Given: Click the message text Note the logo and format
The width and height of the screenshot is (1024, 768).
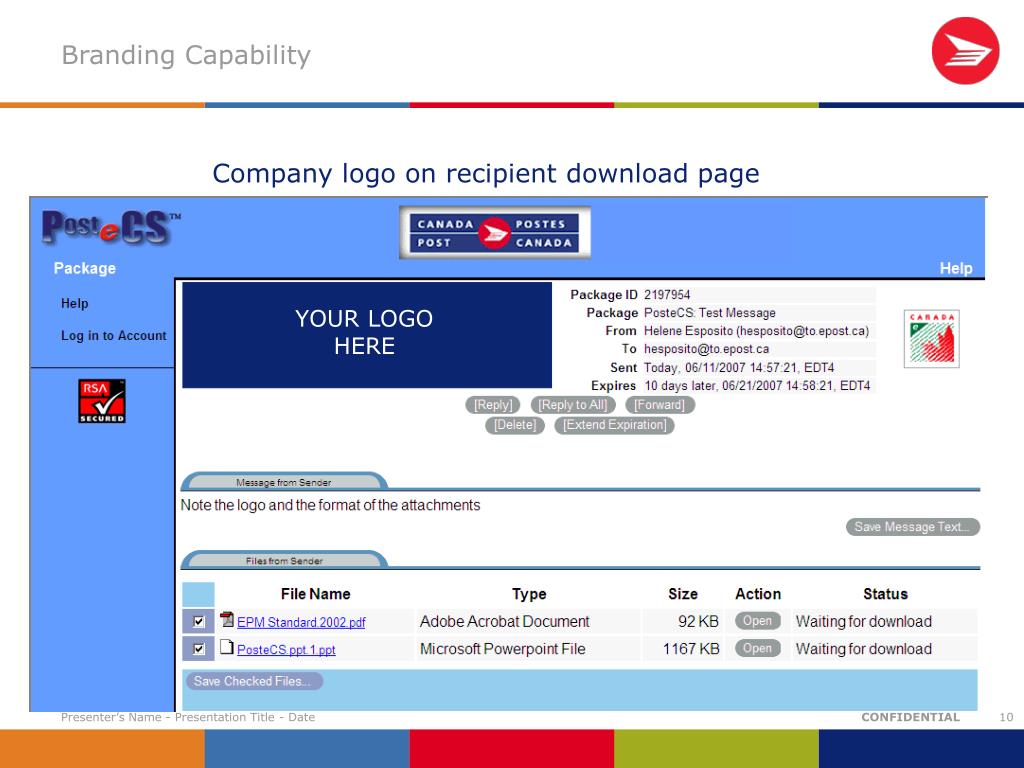Looking at the screenshot, I should [x=330, y=505].
